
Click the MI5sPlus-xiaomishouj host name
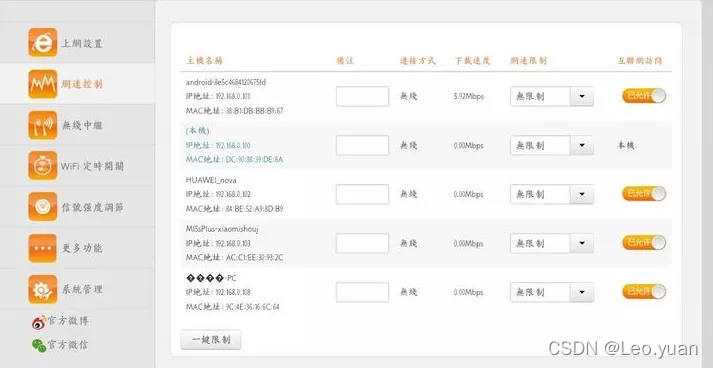coord(222,229)
